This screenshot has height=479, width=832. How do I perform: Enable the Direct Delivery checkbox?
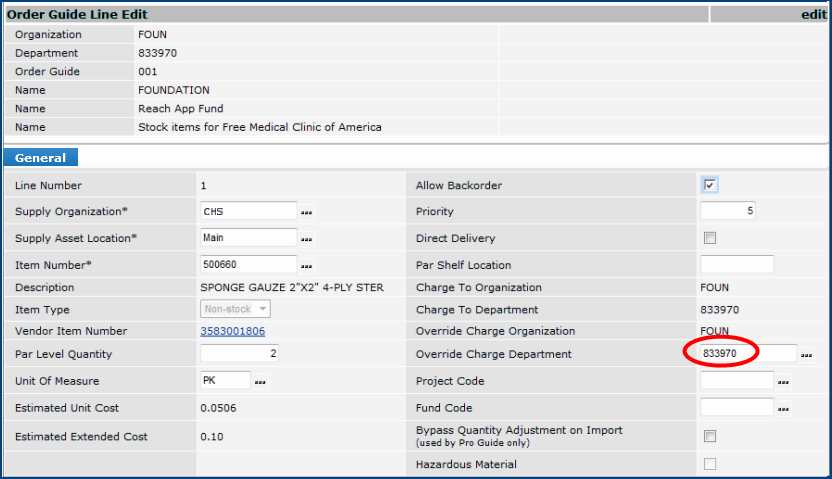pyautogui.click(x=710, y=238)
